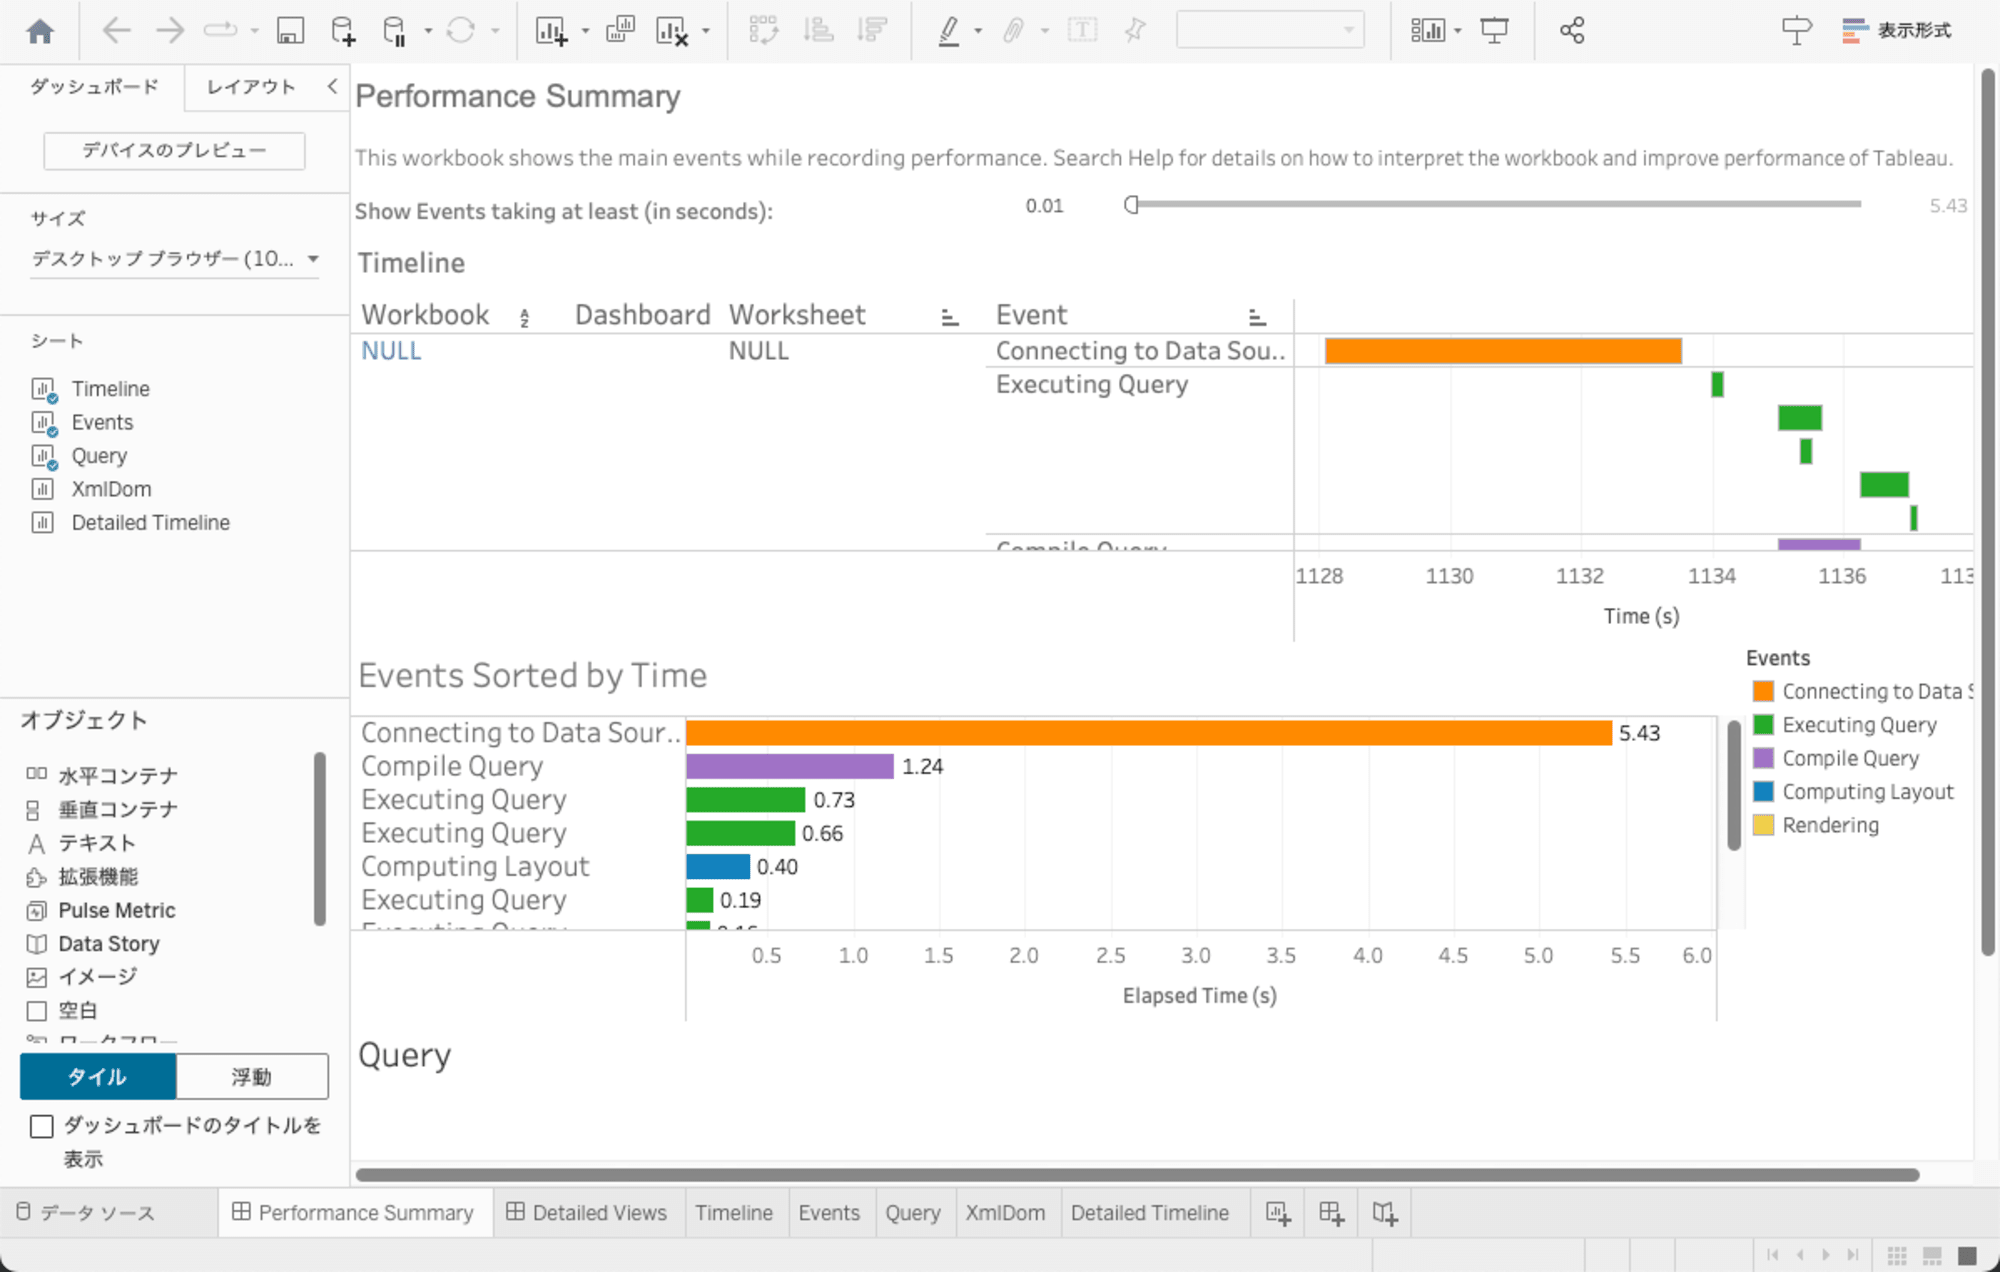Go to the Tableau start page home icon
The image size is (2000, 1272).
[40, 31]
